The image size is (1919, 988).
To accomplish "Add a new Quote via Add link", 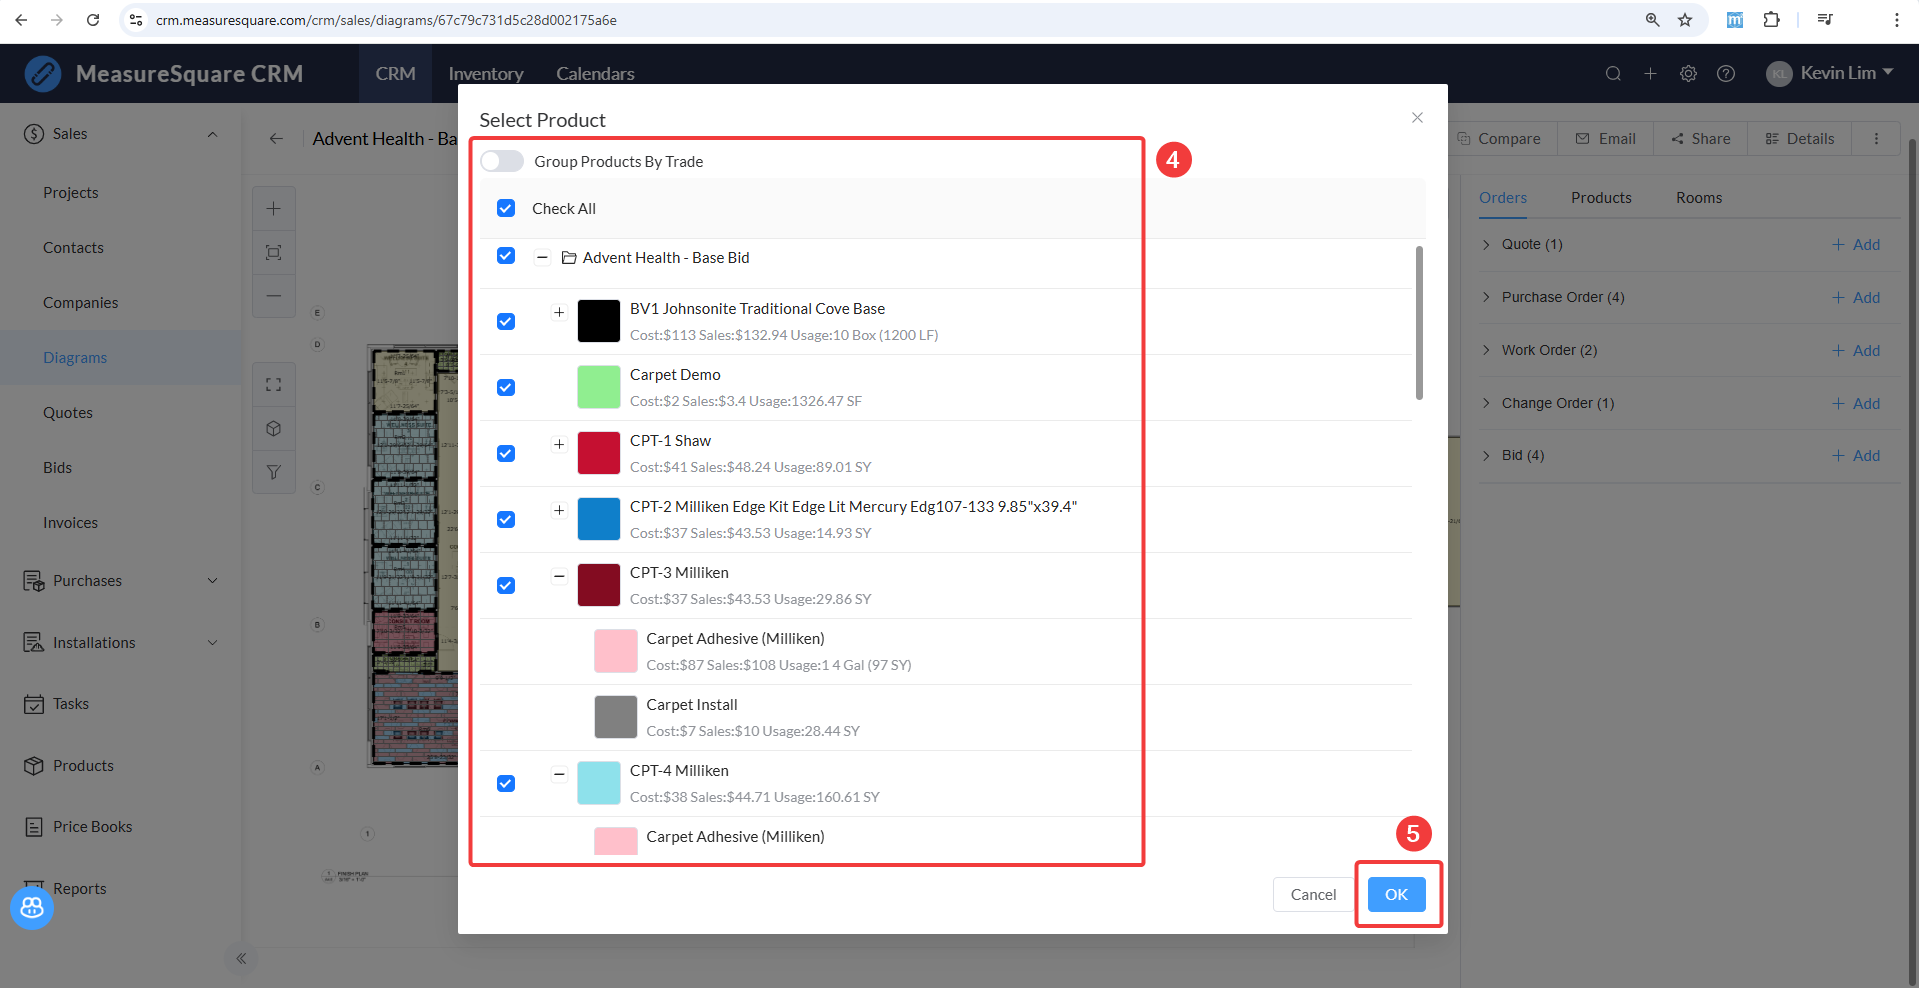I will point(1856,244).
